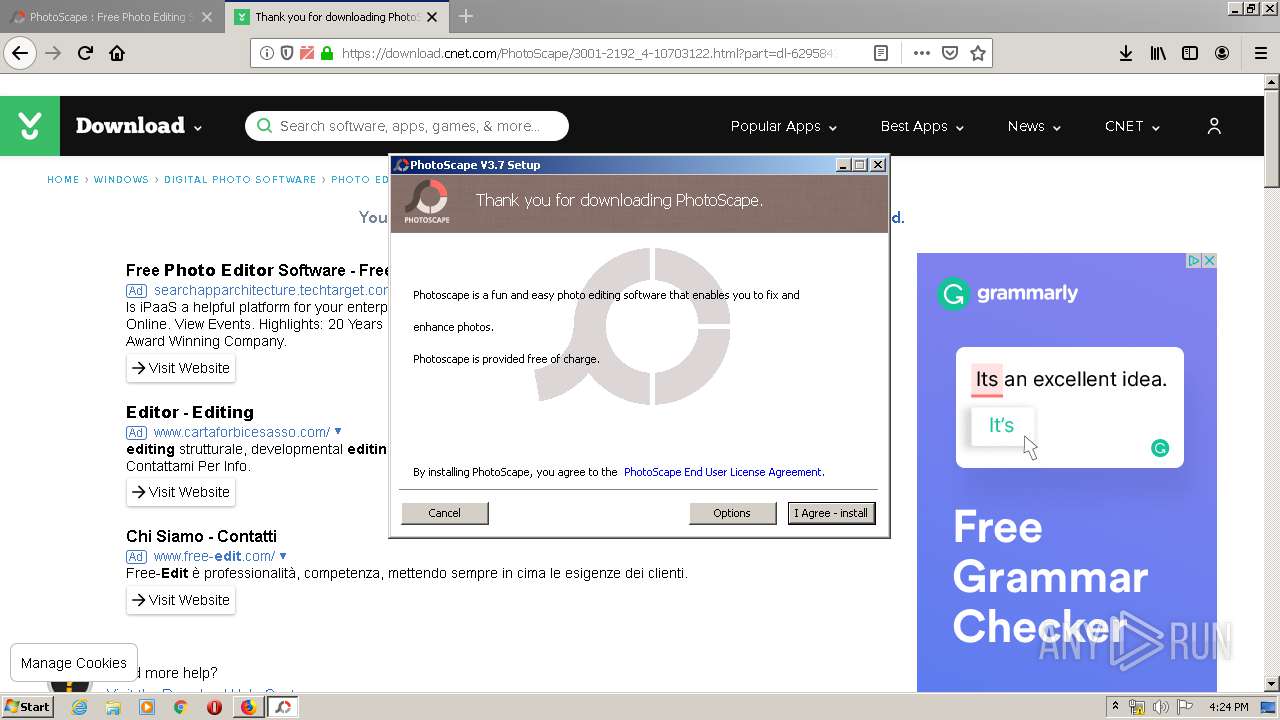
Task: Bookmark this page with the star icon
Action: tap(978, 53)
